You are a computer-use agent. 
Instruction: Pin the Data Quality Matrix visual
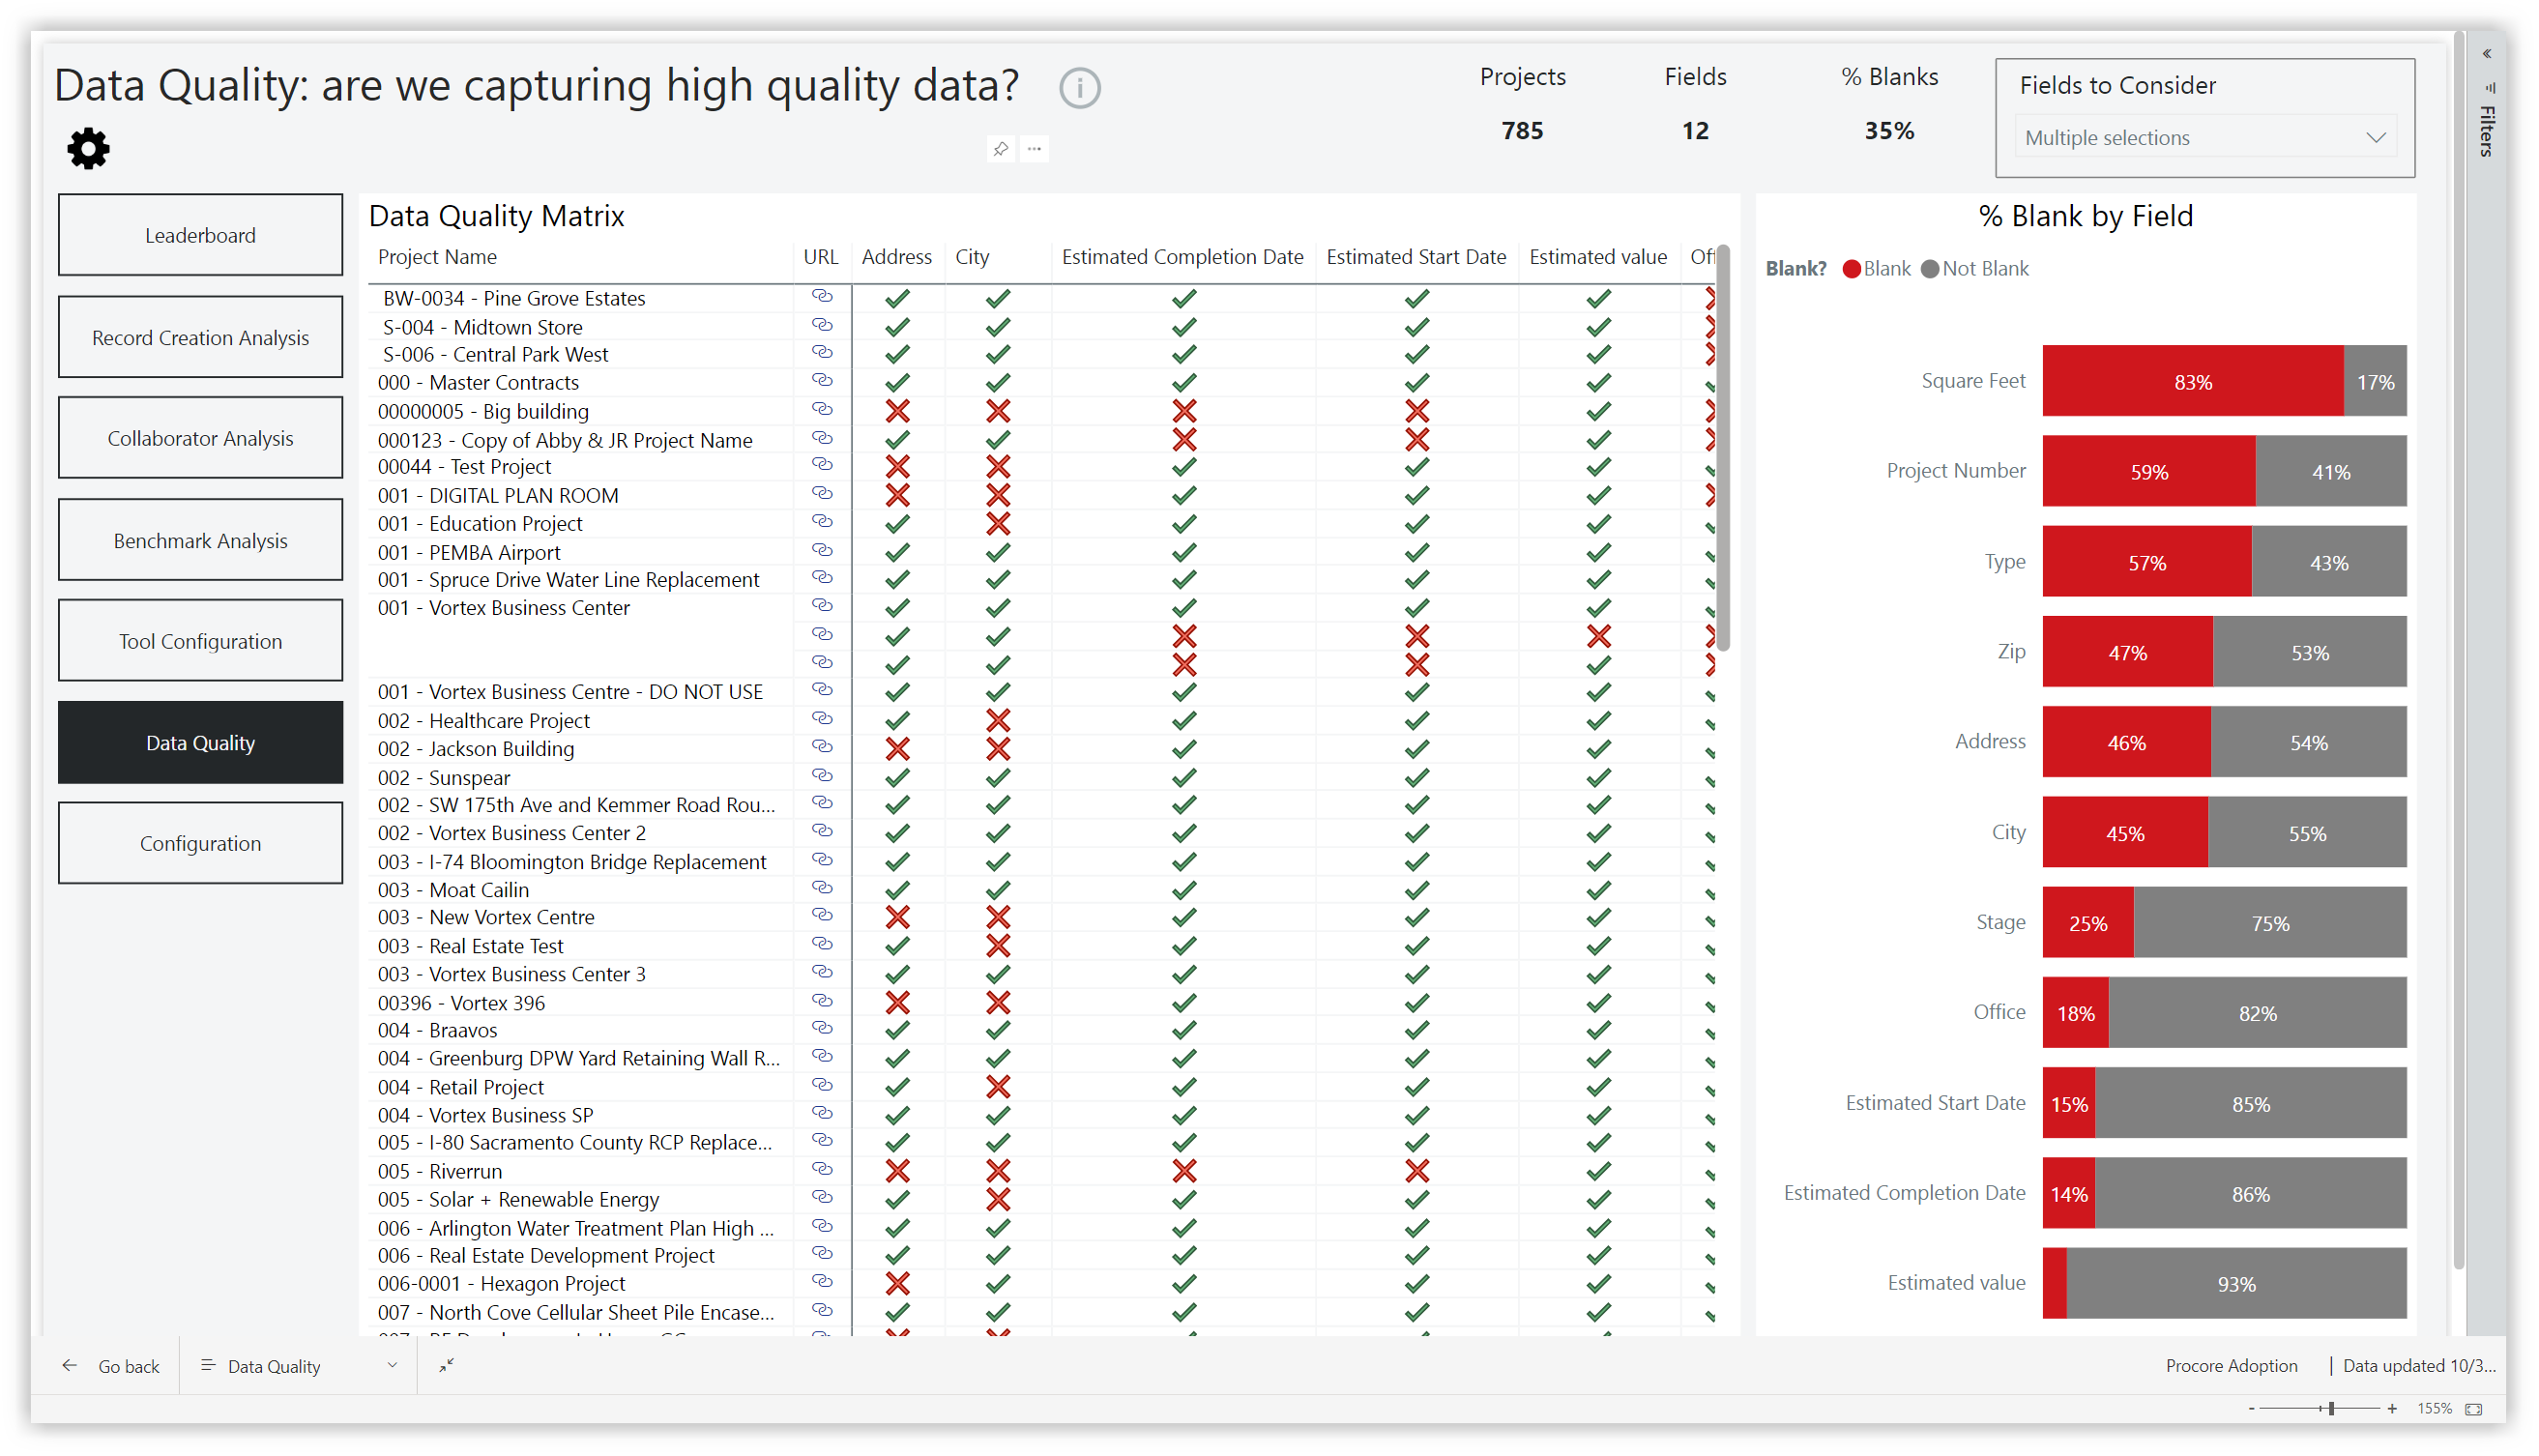tap(1000, 149)
